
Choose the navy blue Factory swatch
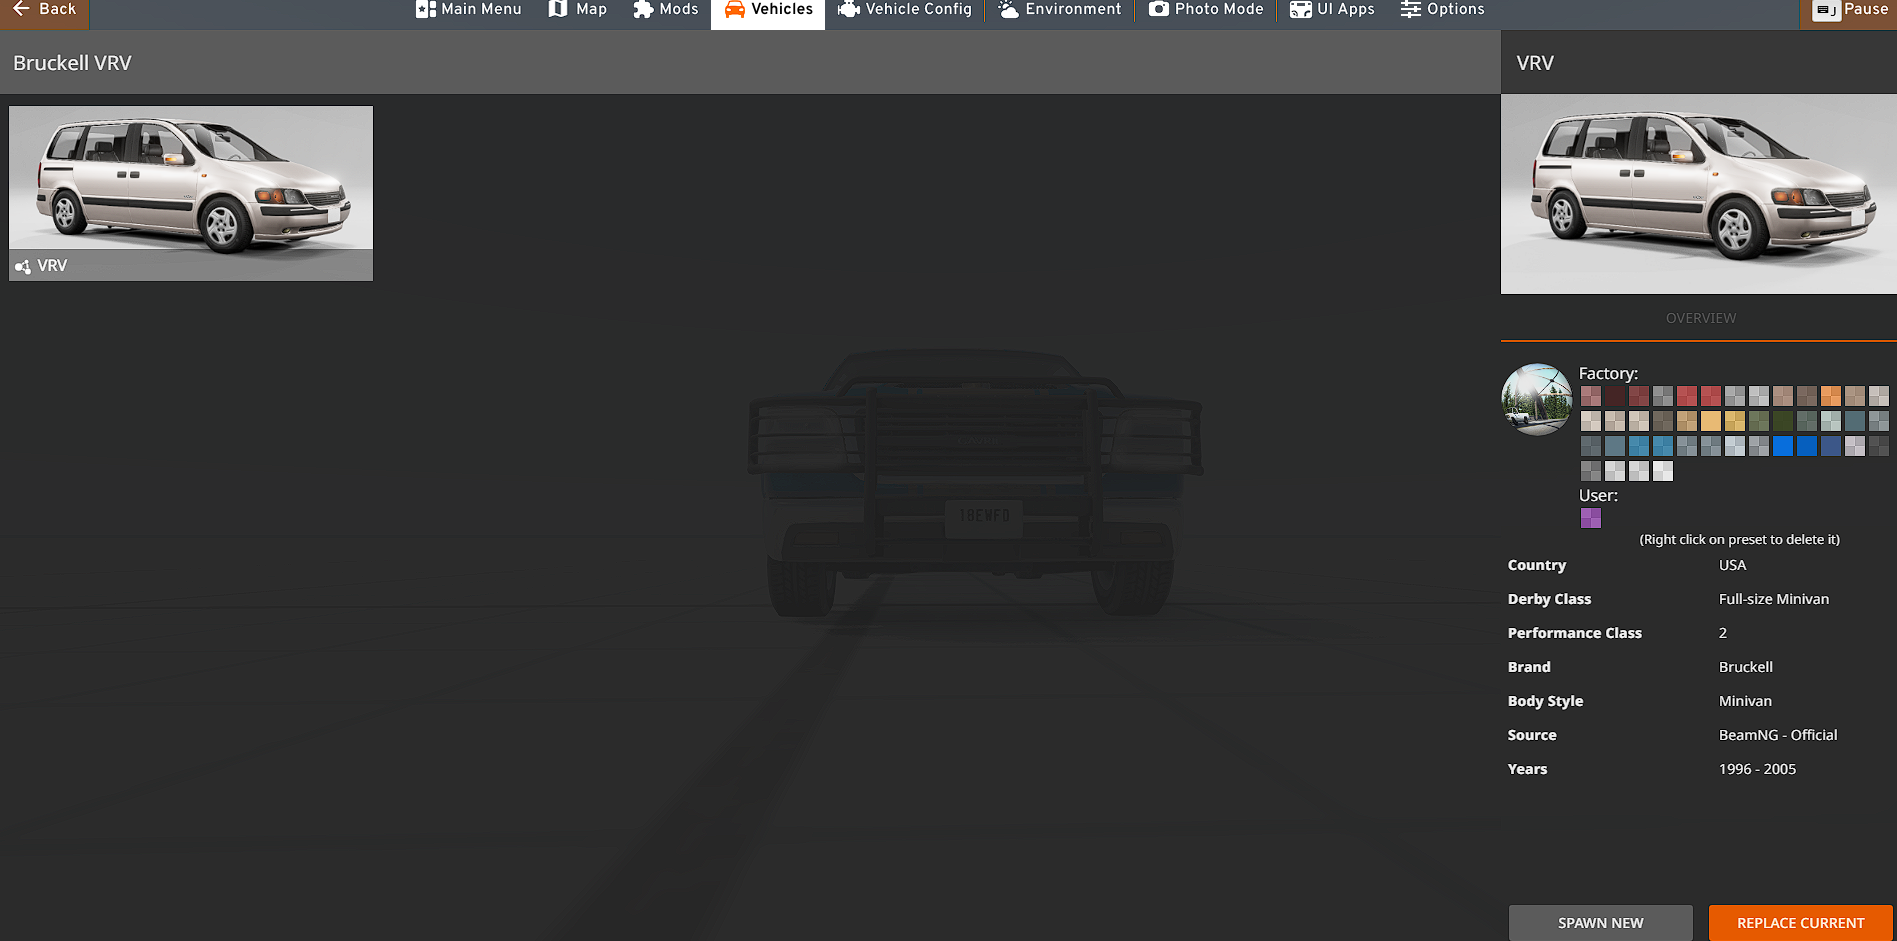pyautogui.click(x=1831, y=446)
